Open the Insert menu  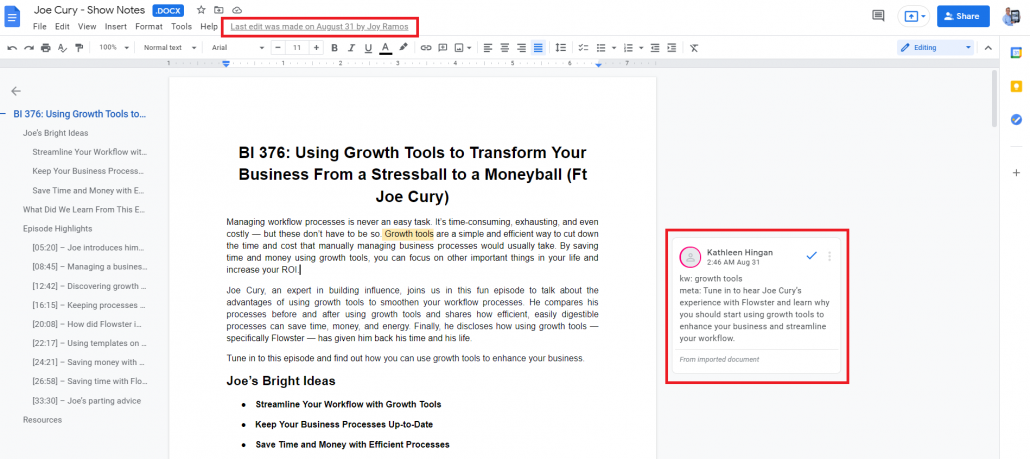116,27
